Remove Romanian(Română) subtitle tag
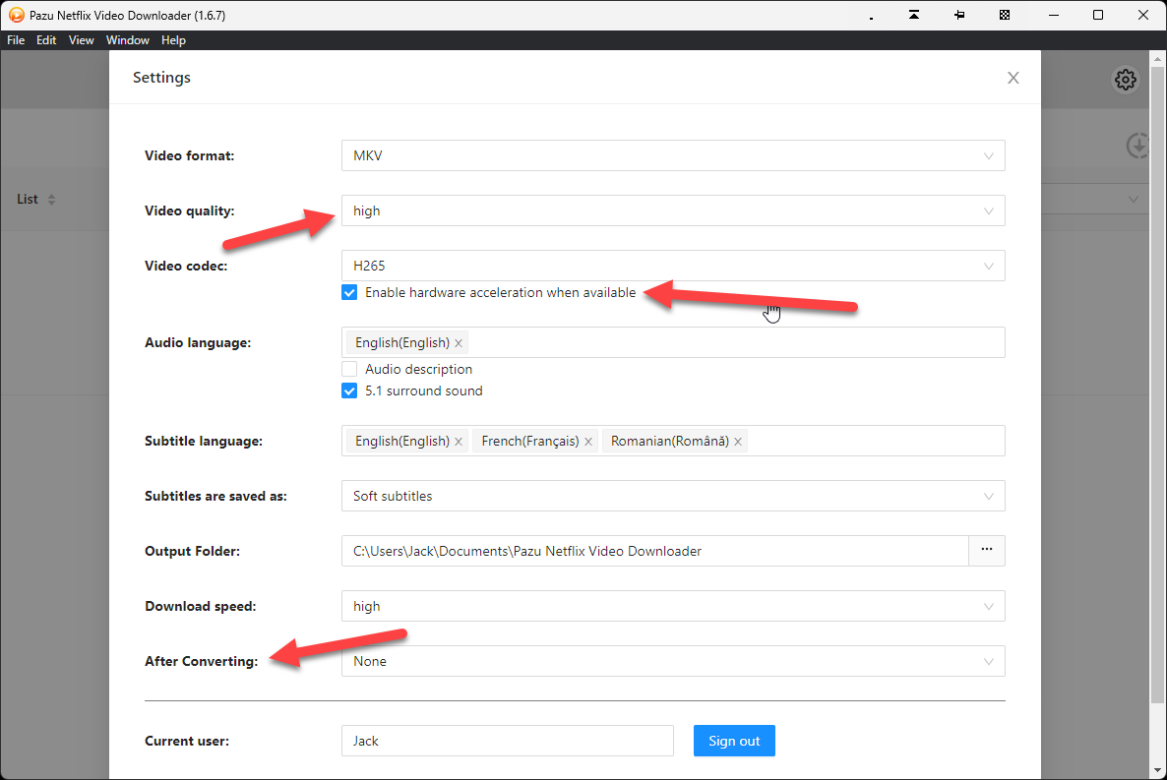This screenshot has width=1167, height=780. 738,441
